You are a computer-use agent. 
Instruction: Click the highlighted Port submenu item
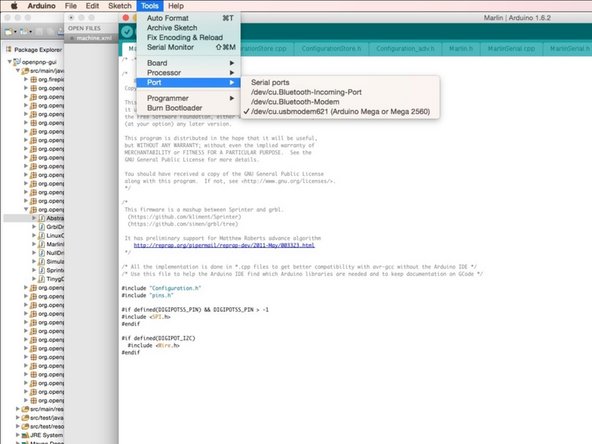click(x=188, y=82)
